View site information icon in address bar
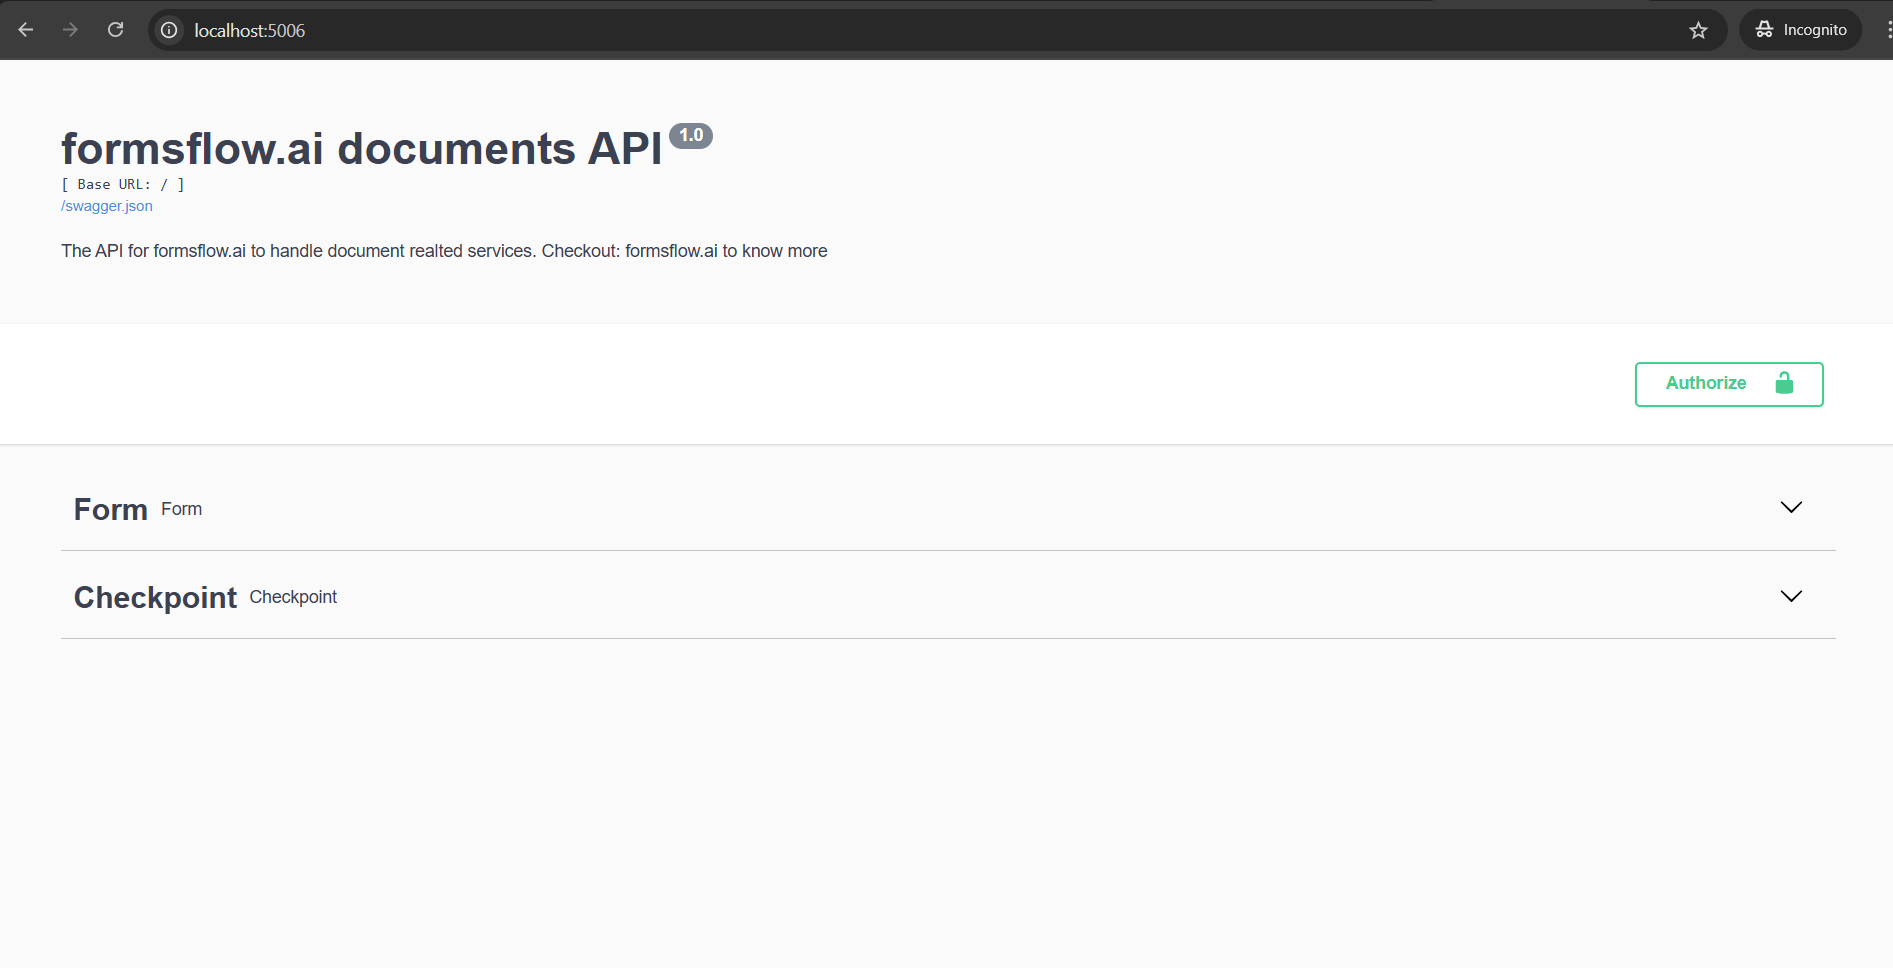The width and height of the screenshot is (1893, 968). click(x=170, y=30)
